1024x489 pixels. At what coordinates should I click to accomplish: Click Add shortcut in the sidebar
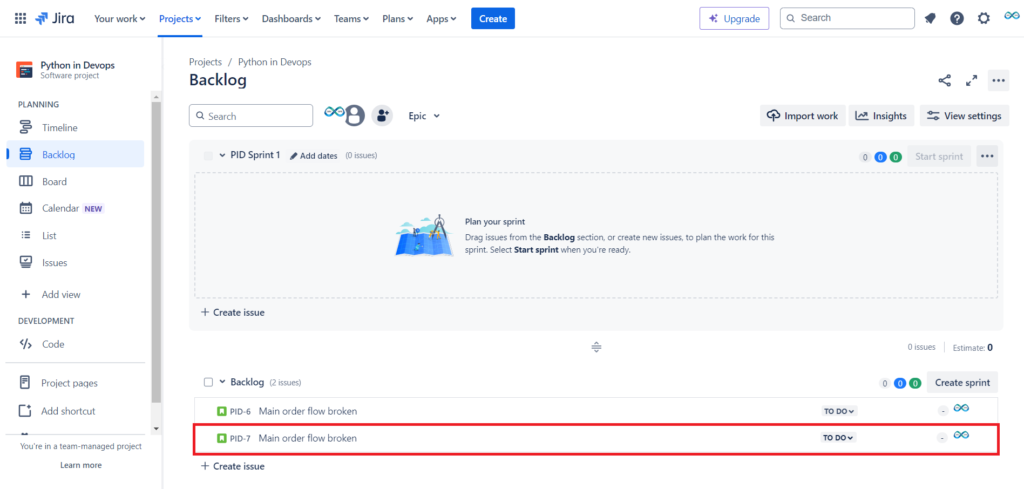pyautogui.click(x=75, y=411)
